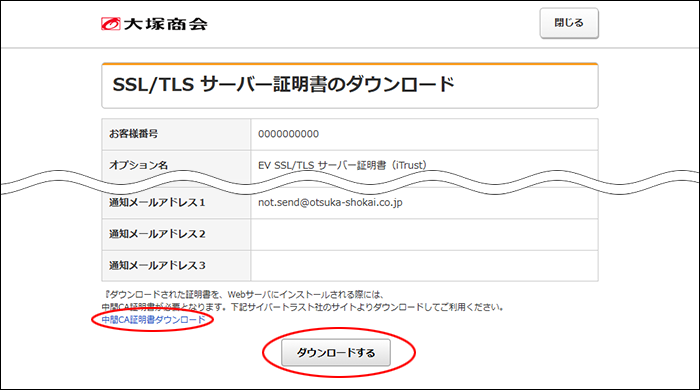This screenshot has height=390, width=700.
Task: Click the 閉じる button
Action: (569, 23)
